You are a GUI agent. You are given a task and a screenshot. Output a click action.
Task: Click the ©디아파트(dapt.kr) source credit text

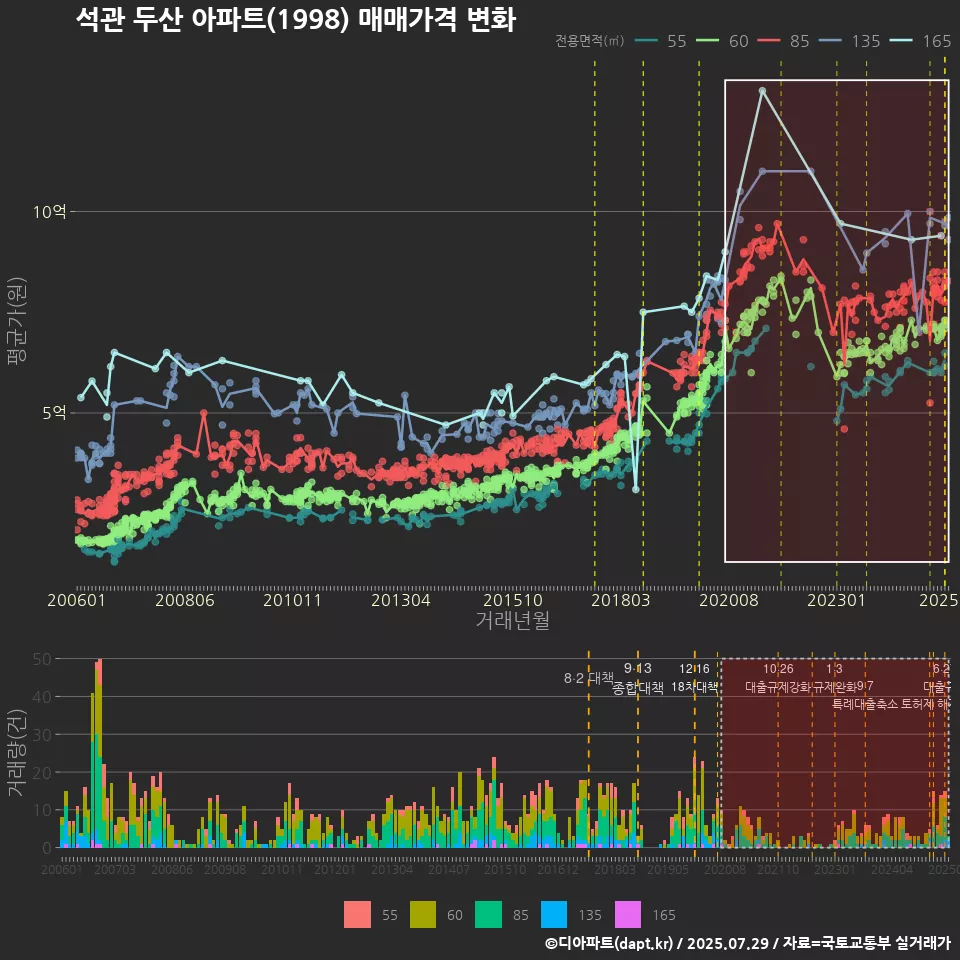point(609,943)
